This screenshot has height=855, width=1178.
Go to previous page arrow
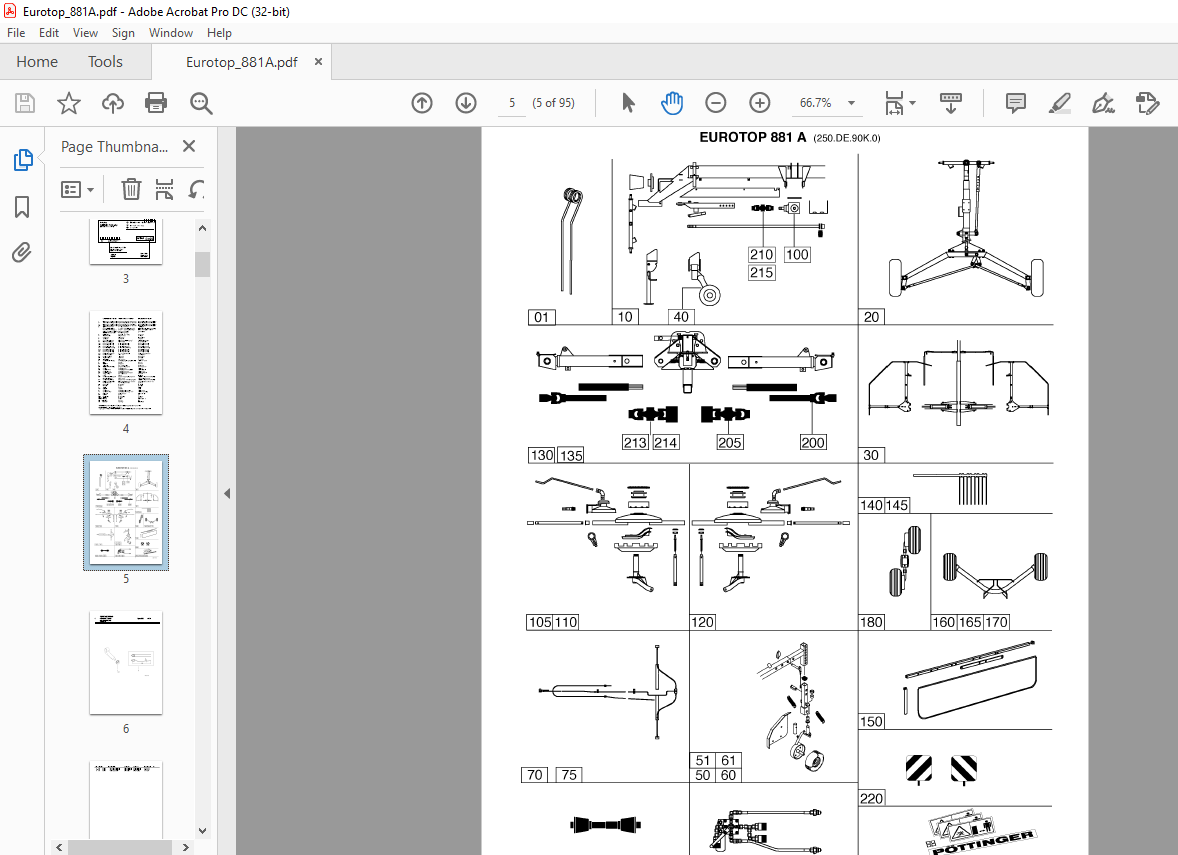point(422,103)
